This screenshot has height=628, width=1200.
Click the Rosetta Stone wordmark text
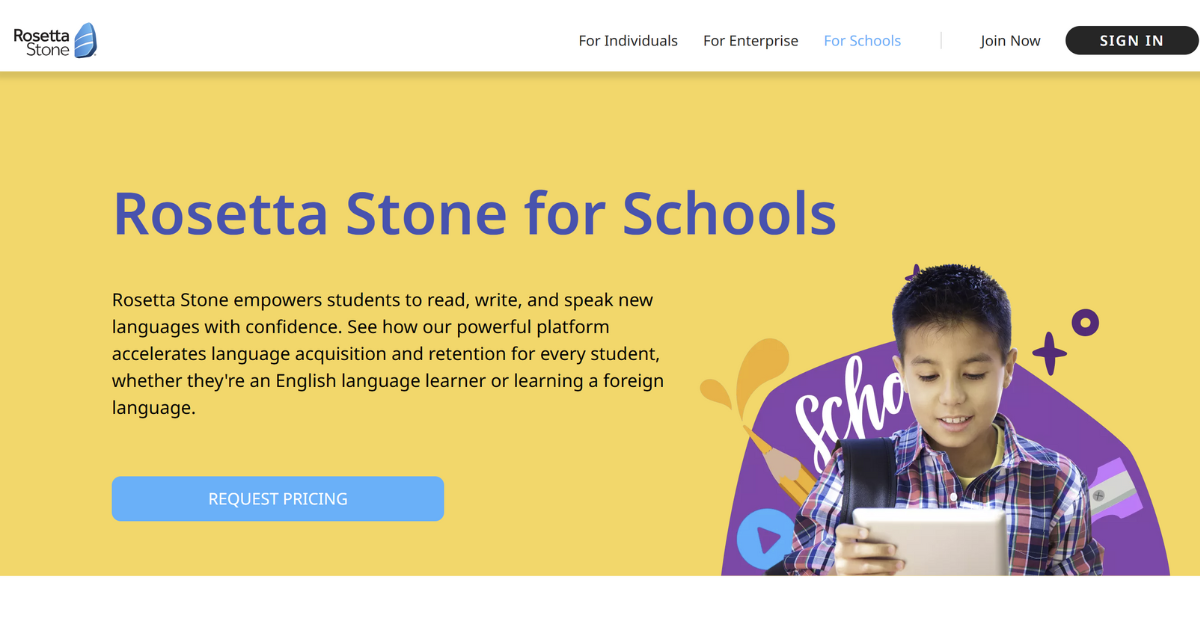40,41
